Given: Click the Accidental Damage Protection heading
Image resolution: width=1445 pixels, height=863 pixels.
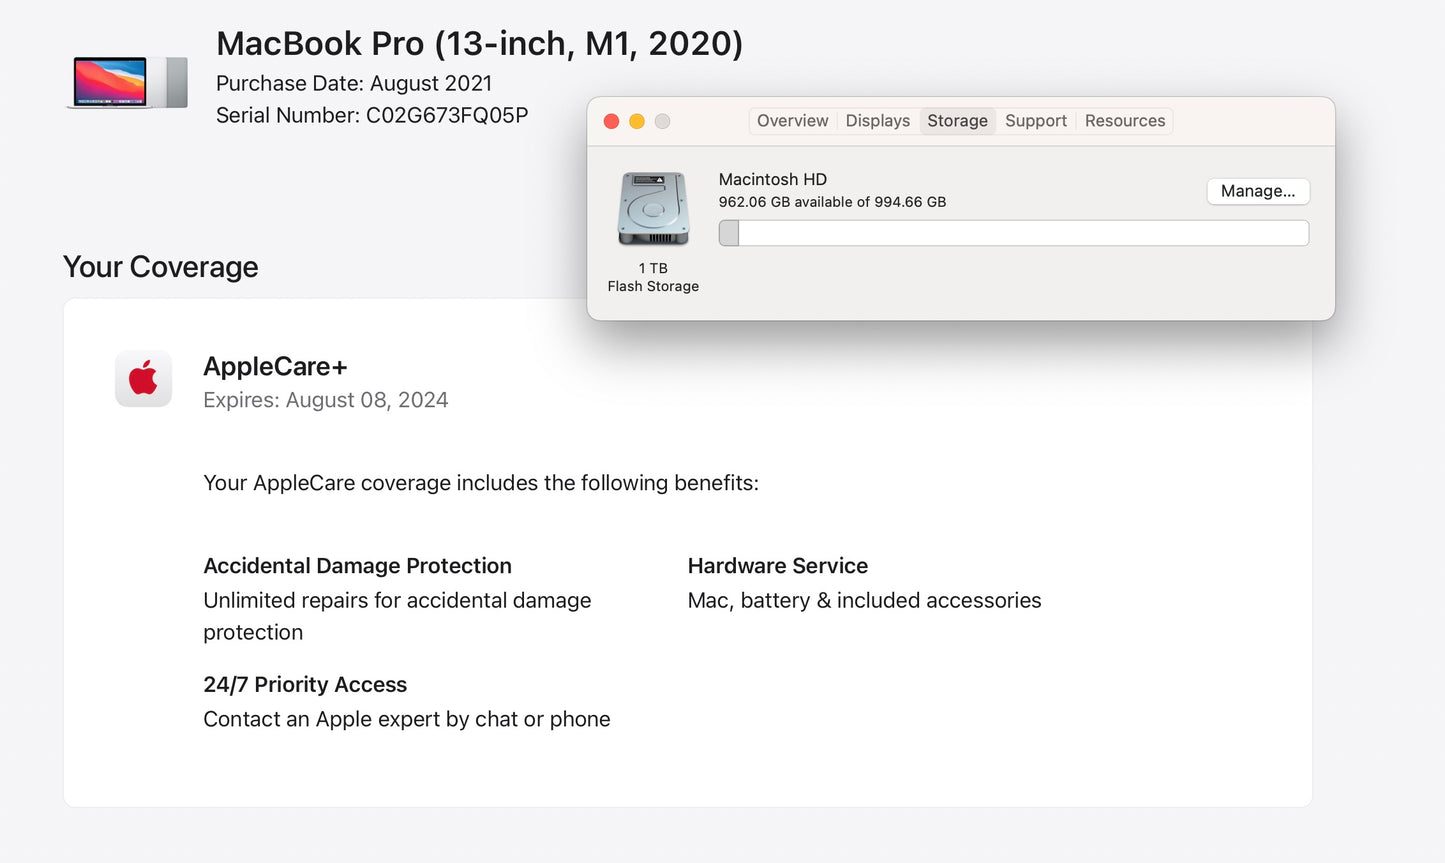Looking at the screenshot, I should (x=357, y=565).
